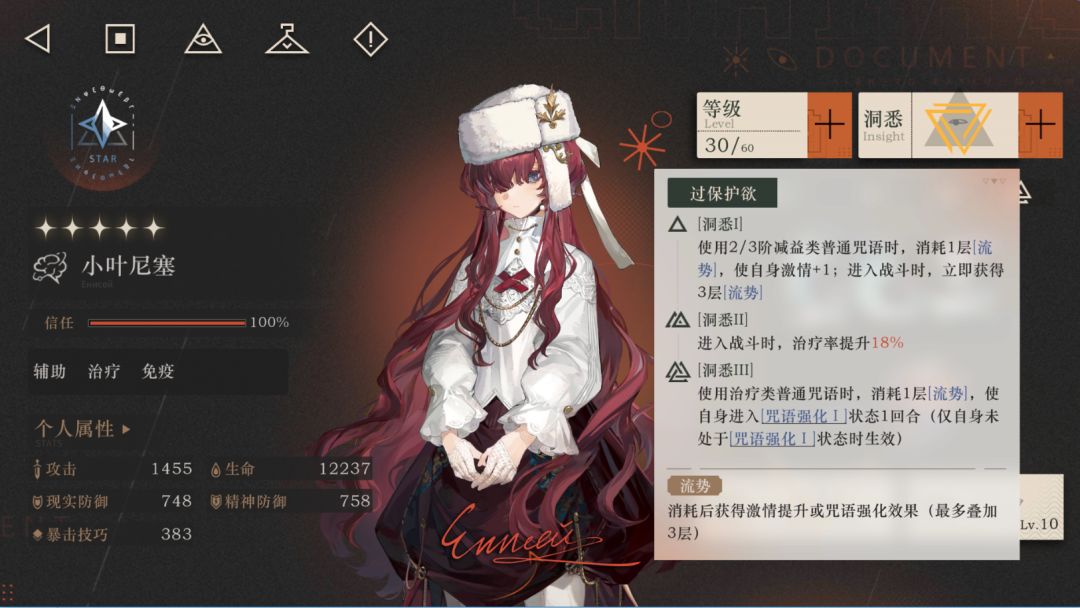Tap the Star afflatus emblem
This screenshot has width=1080, height=608.
103,129
